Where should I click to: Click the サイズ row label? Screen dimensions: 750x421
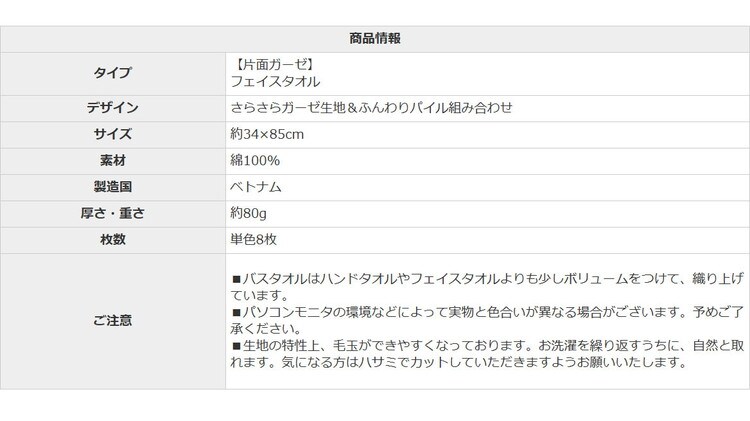[x=112, y=134]
